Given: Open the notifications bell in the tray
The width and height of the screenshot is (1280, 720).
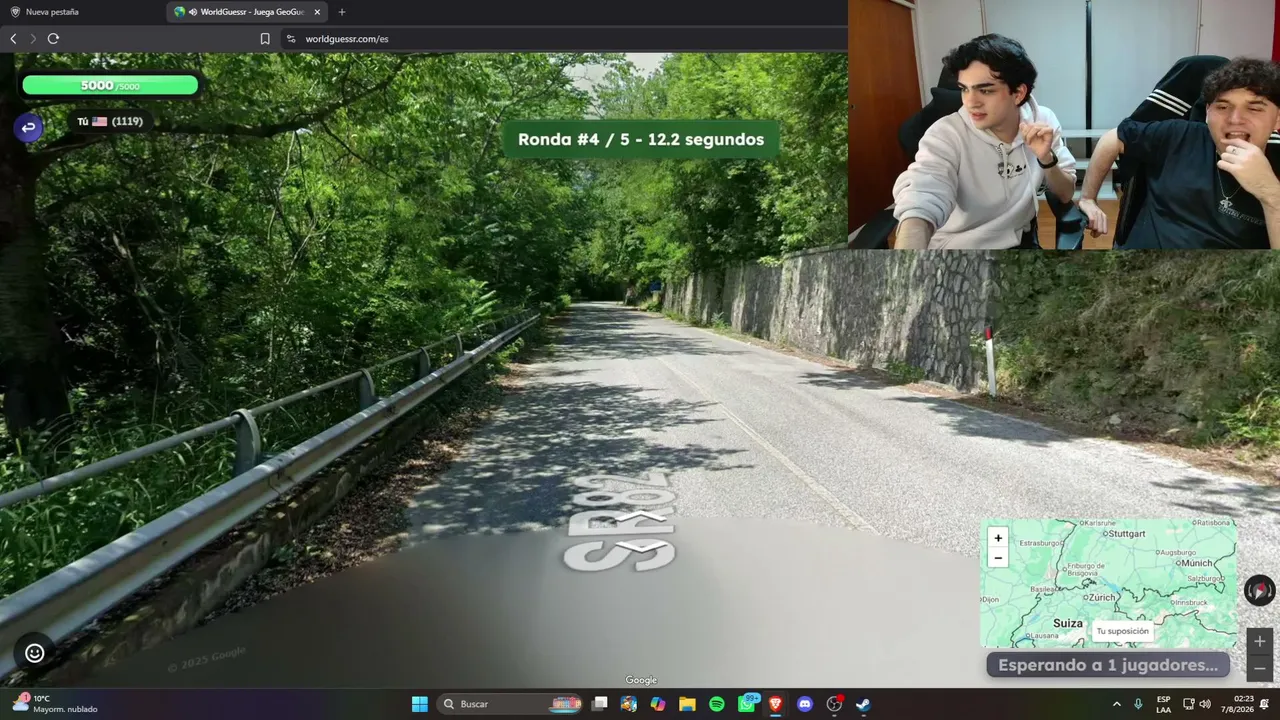Looking at the screenshot, I should point(1265,704).
